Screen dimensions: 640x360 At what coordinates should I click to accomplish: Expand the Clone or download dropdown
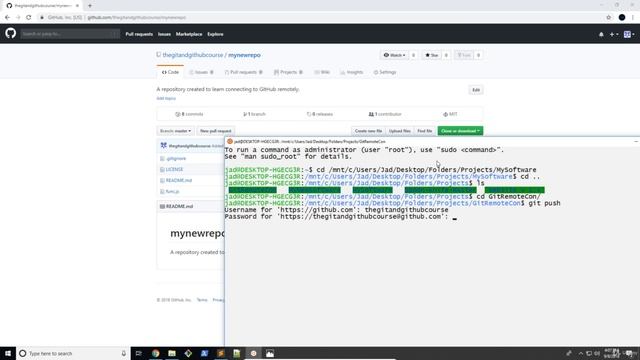click(460, 131)
